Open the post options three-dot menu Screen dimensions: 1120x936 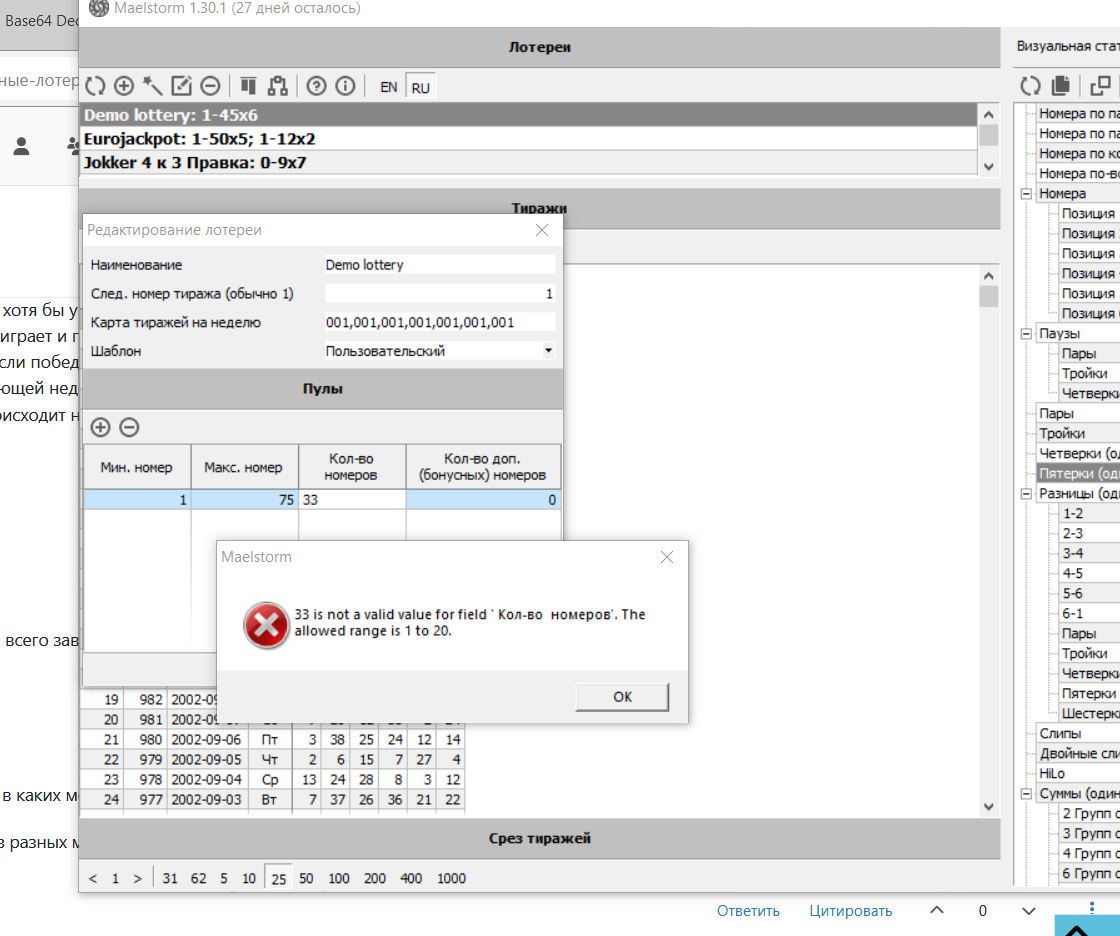tap(1091, 907)
